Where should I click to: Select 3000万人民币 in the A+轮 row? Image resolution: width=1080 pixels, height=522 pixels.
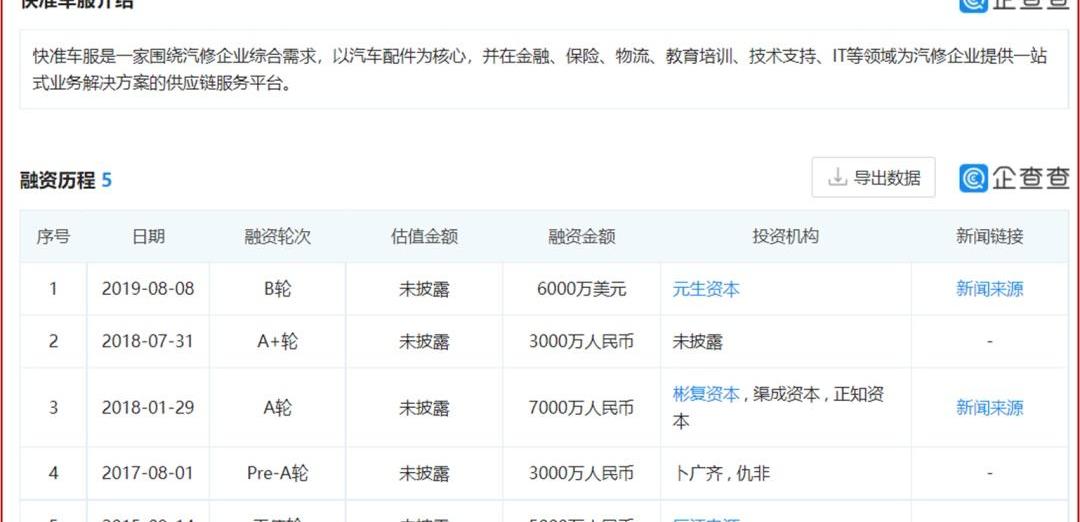pos(581,342)
